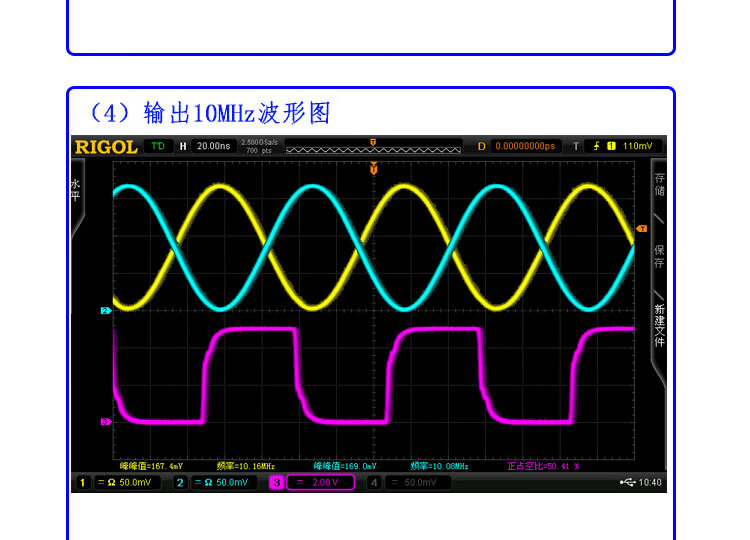Click the green T'D trigger status indicator
The height and width of the screenshot is (540, 750).
click(157, 146)
